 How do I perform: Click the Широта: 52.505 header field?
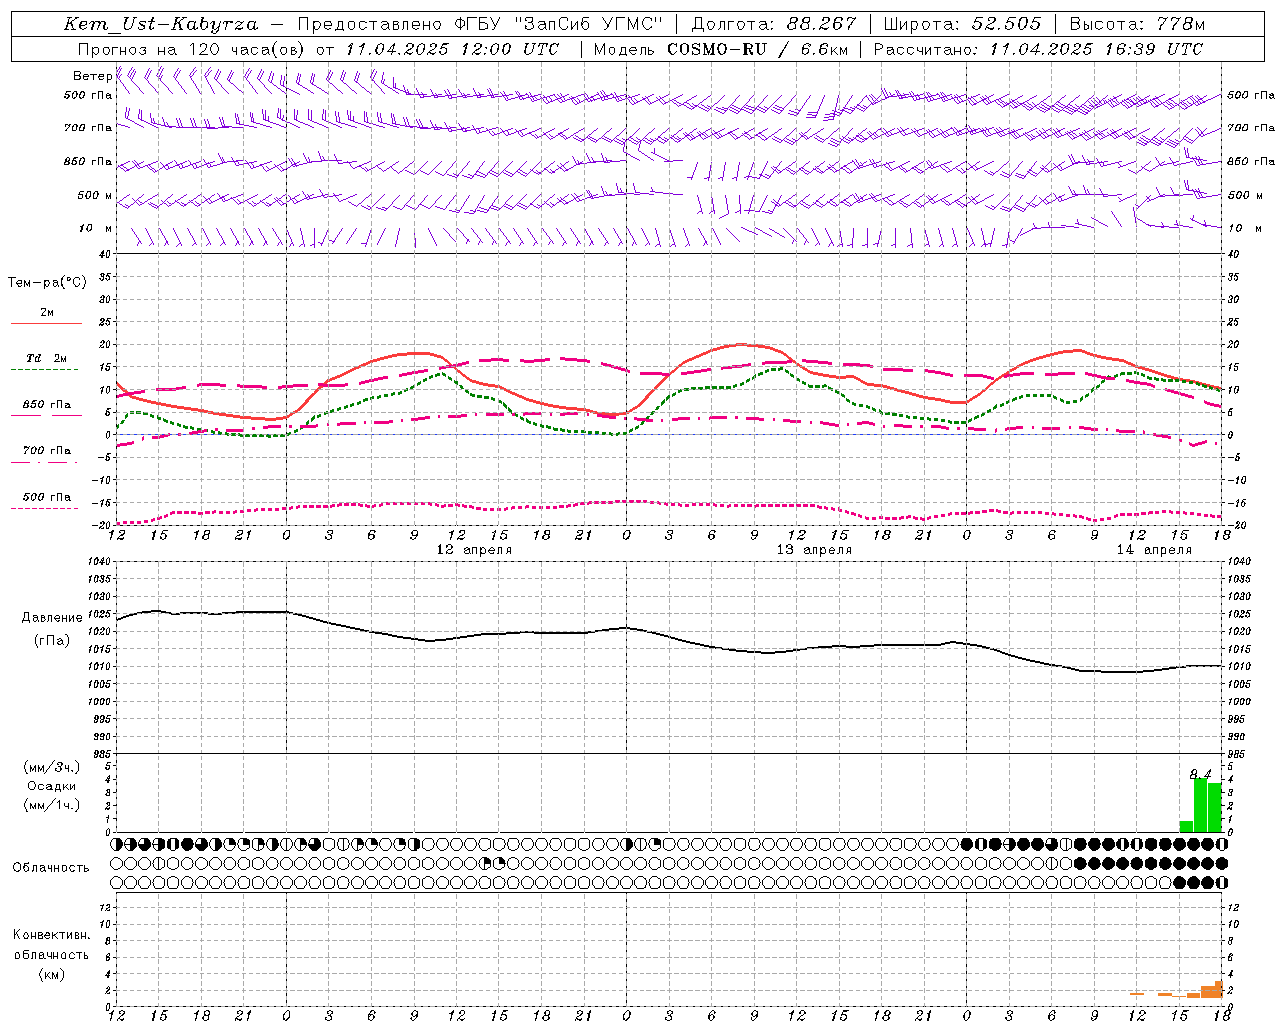pos(962,24)
